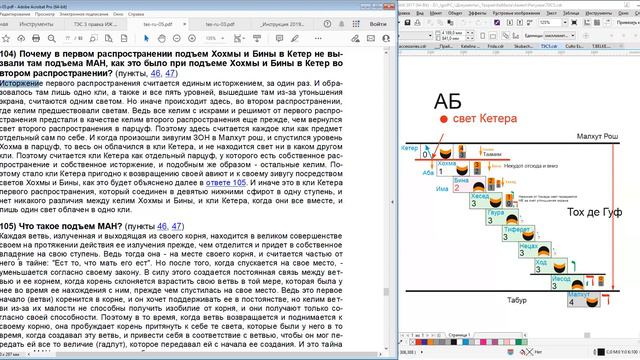Open the Справка menu in Acrobat

(x=136, y=14)
